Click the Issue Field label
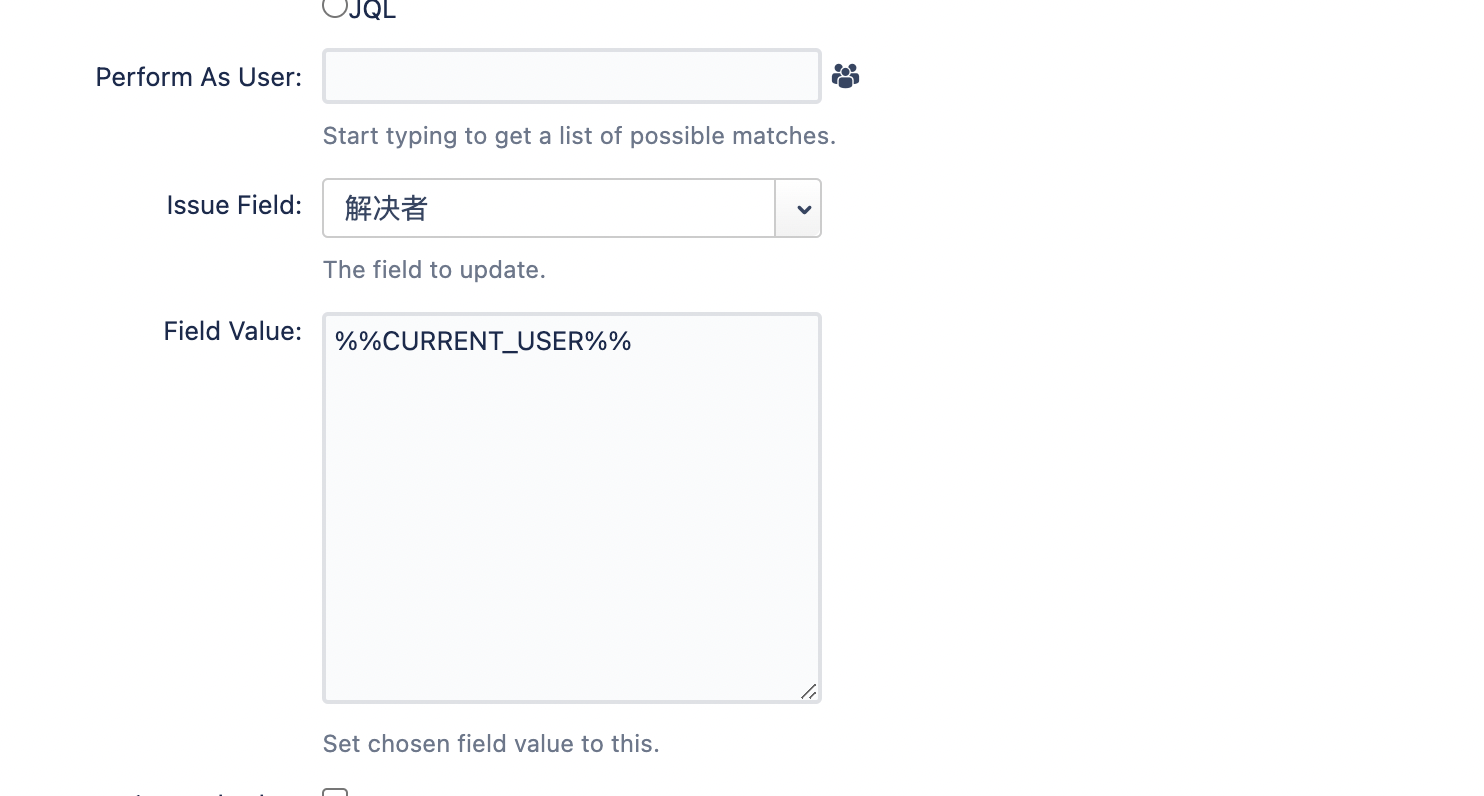 click(x=234, y=205)
